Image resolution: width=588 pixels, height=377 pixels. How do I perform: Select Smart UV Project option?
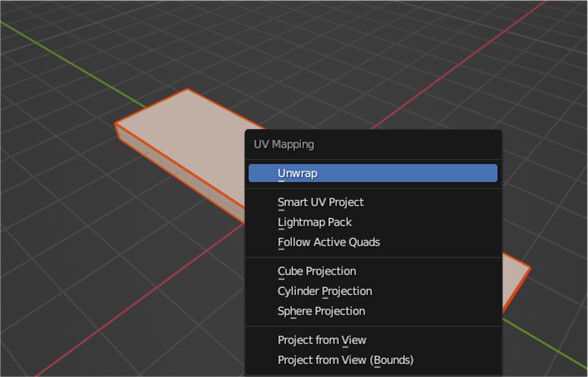373,202
